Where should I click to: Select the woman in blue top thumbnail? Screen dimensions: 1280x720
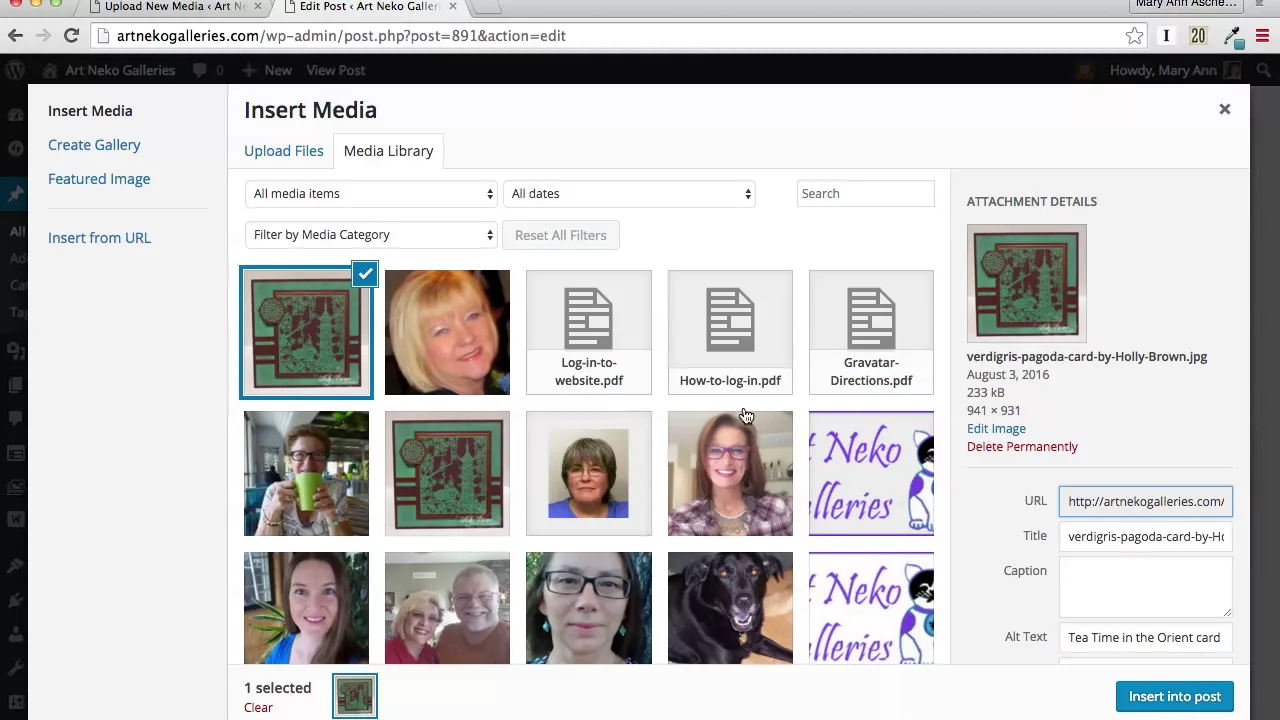click(x=306, y=608)
